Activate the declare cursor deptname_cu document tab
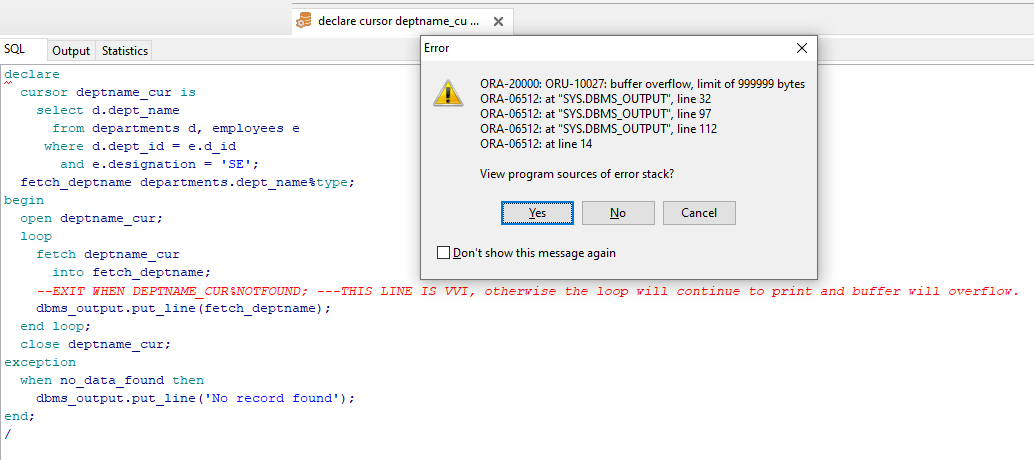The image size is (1034, 460). [x=398, y=20]
